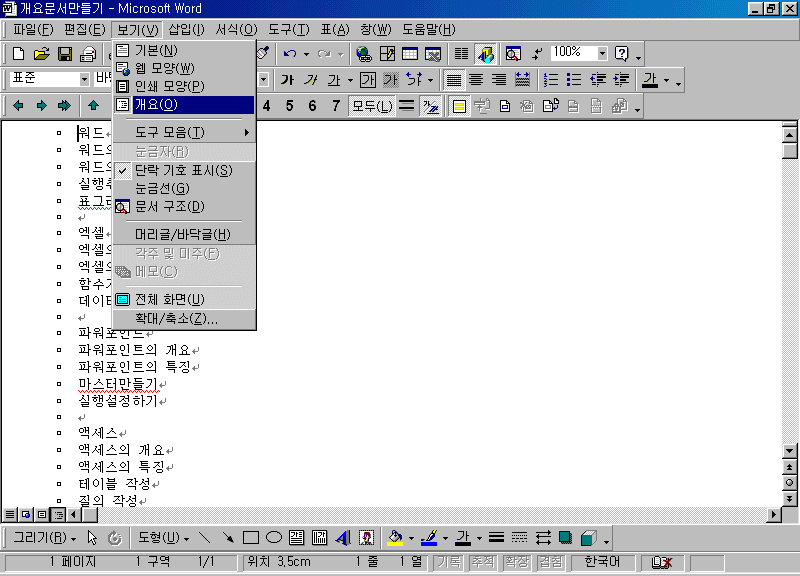Open the 3-D style tool

588,537
